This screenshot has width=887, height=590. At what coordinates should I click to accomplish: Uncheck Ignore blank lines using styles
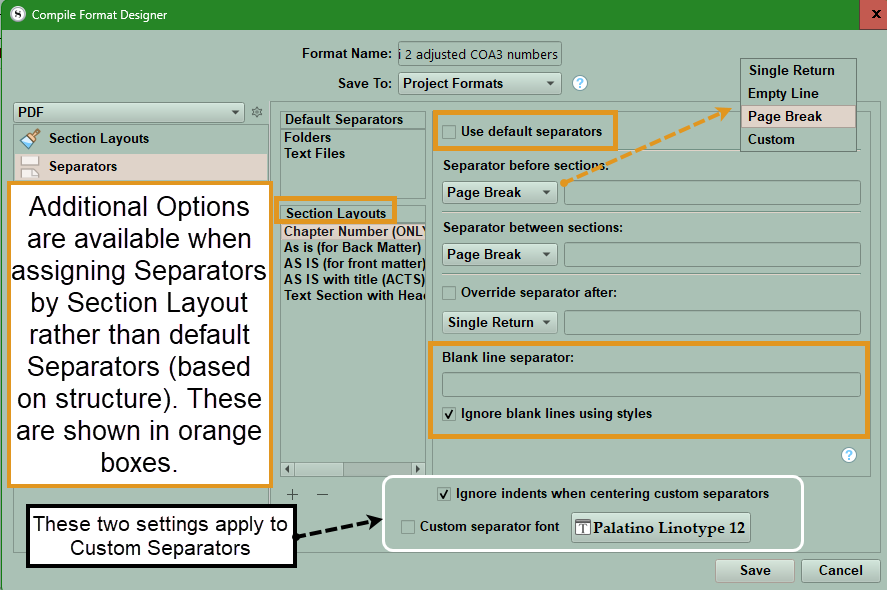click(450, 413)
